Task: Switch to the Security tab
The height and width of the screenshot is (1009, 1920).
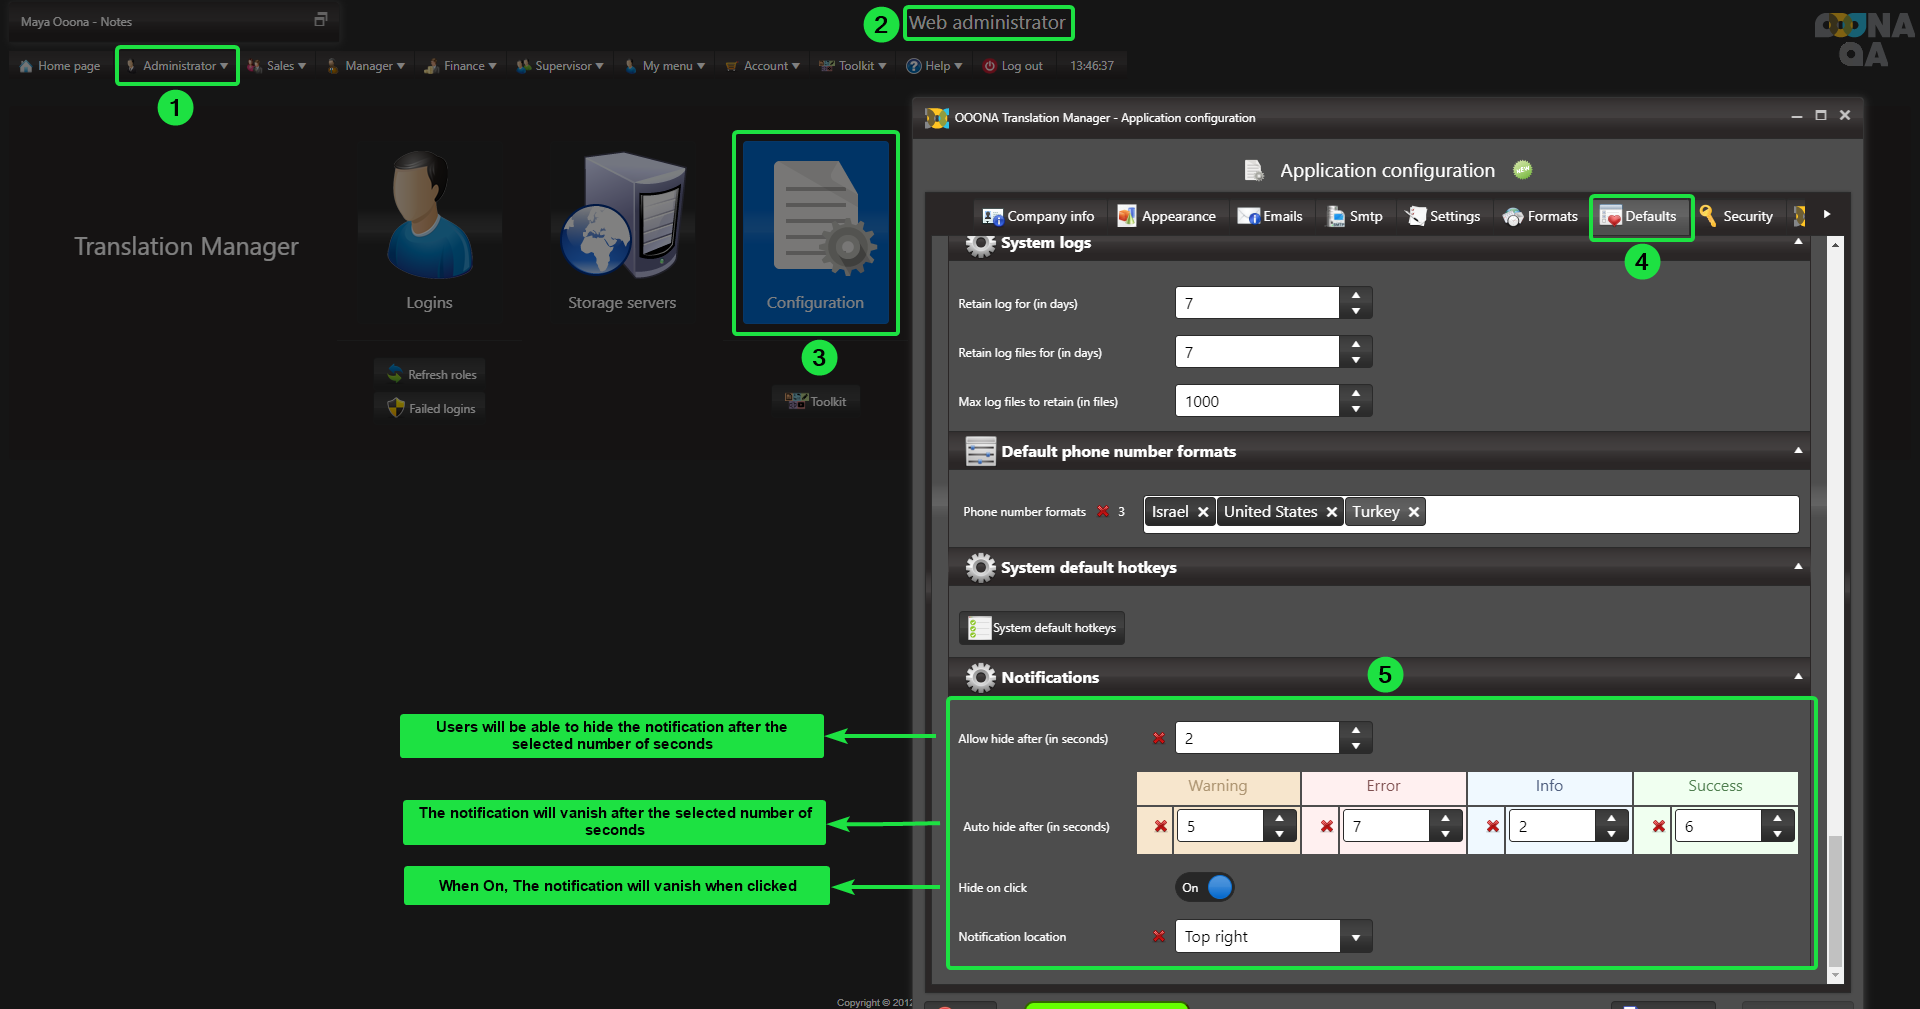Action: [x=1736, y=216]
